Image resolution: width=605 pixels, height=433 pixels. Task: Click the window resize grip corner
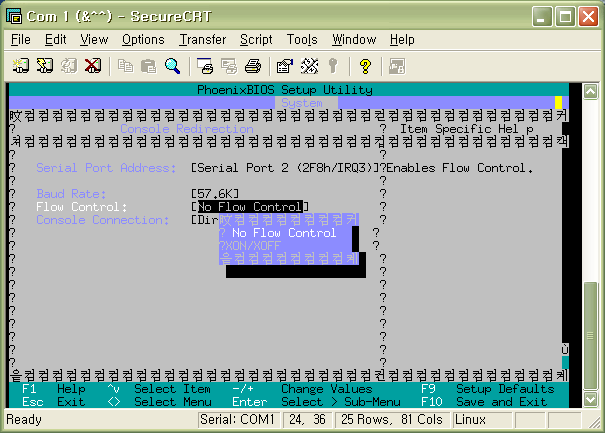tap(593, 422)
